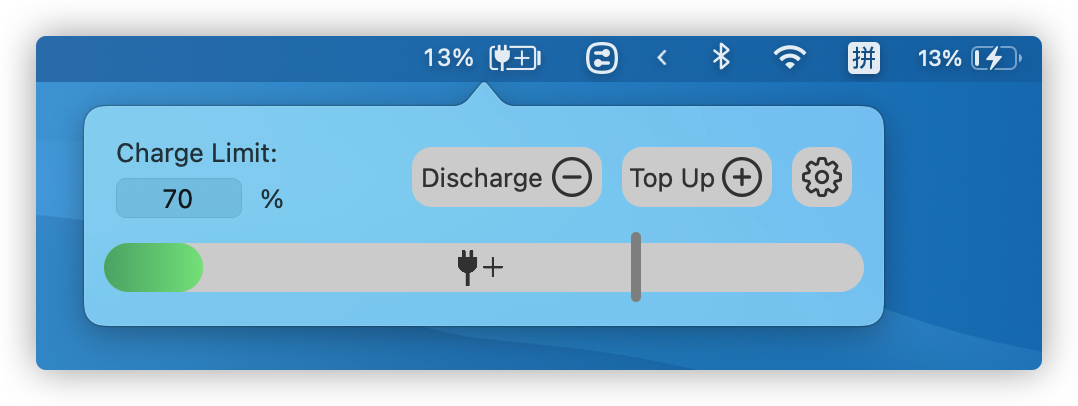Focus the Charge Limit field showing 70

coord(179,199)
